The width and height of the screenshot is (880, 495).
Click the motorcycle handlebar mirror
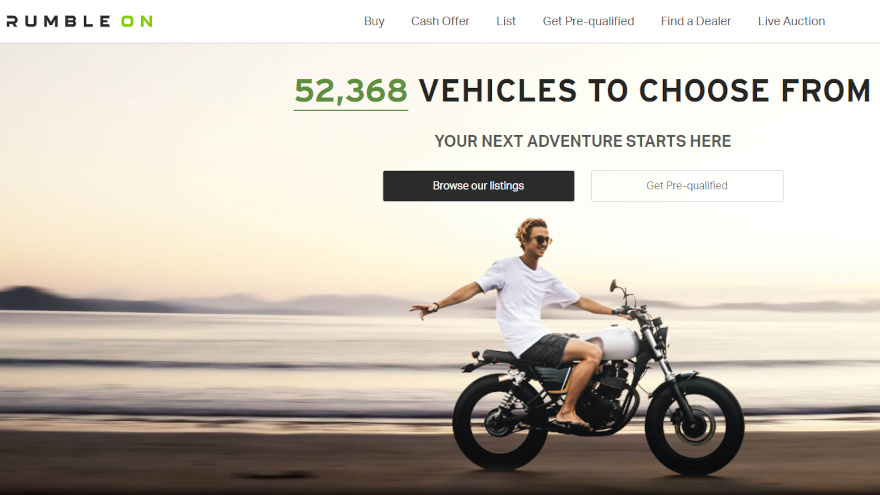[614, 286]
